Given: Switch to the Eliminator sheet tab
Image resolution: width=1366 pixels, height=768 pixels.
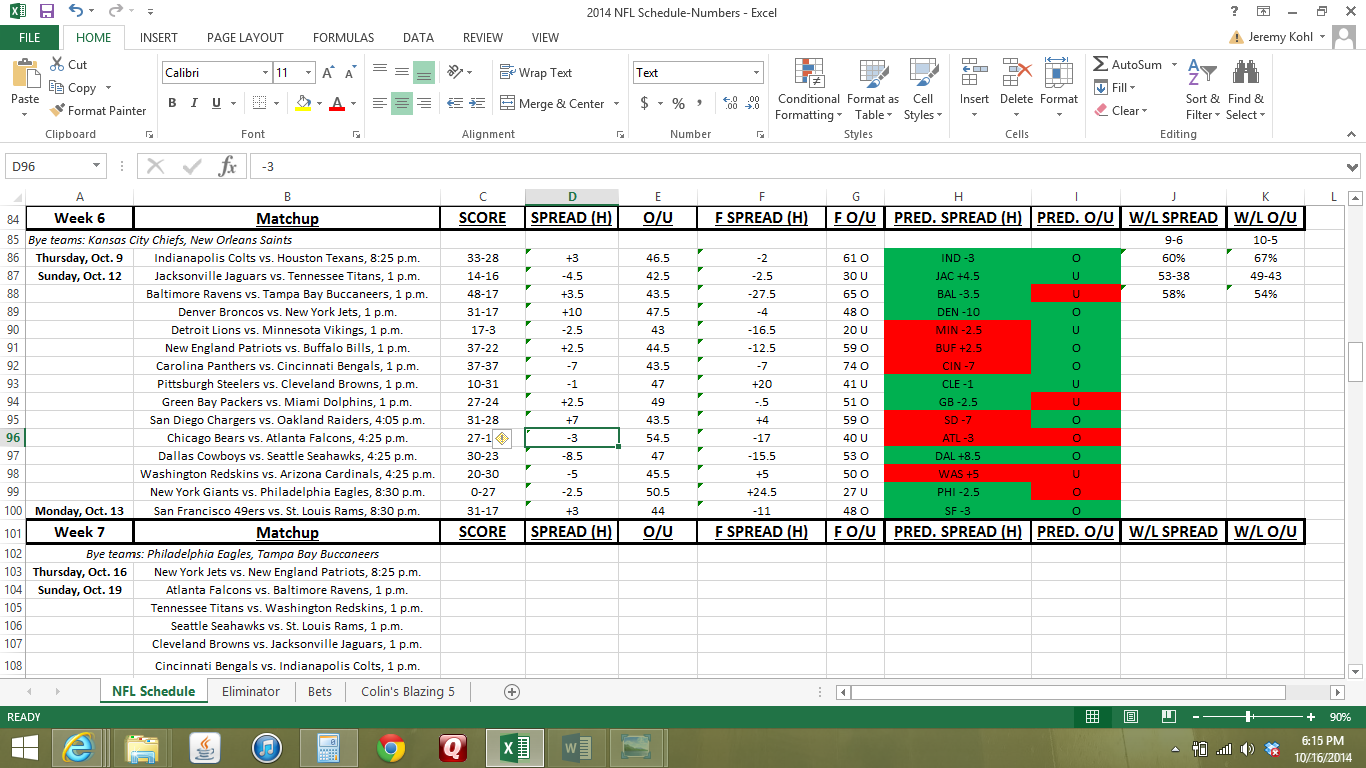Looking at the screenshot, I should click(251, 691).
